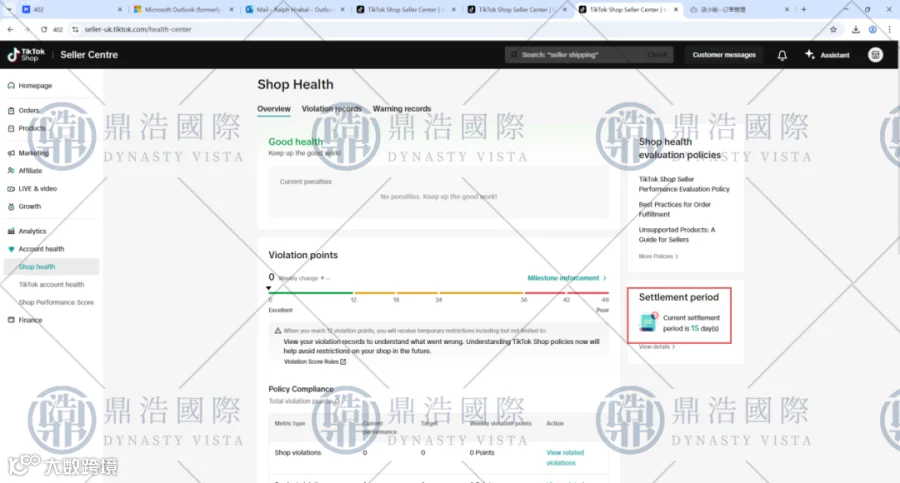Open the seller profile avatar
Viewport: 900px width, 483px height.
[875, 55]
